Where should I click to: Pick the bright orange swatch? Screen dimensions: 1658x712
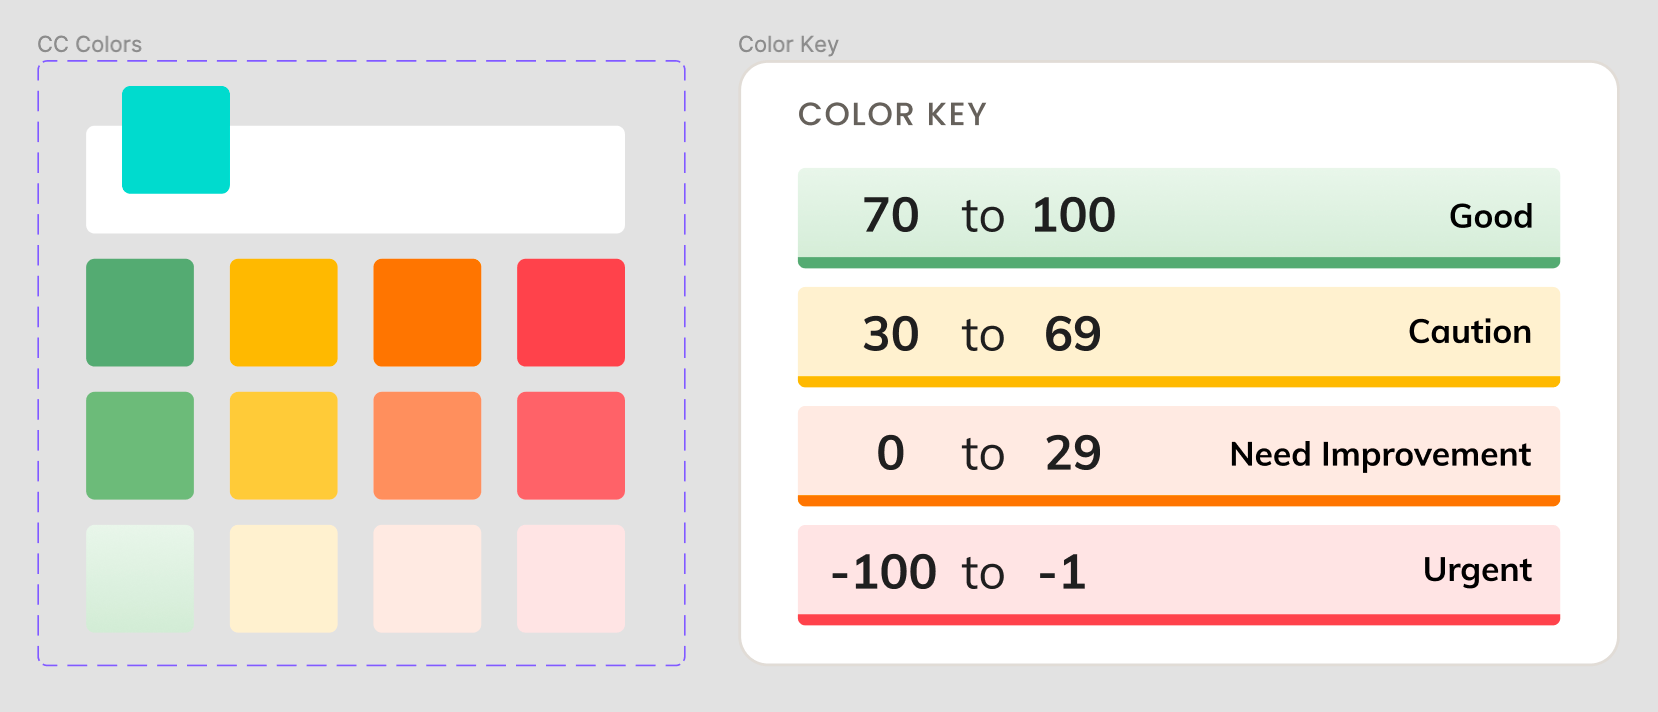(427, 313)
